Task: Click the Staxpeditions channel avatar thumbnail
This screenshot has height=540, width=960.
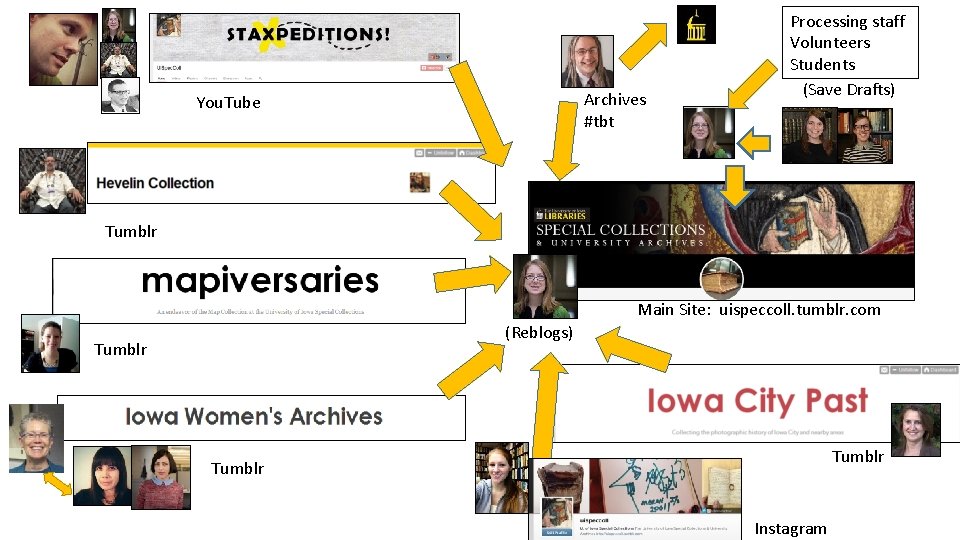Action: pyautogui.click(x=169, y=25)
